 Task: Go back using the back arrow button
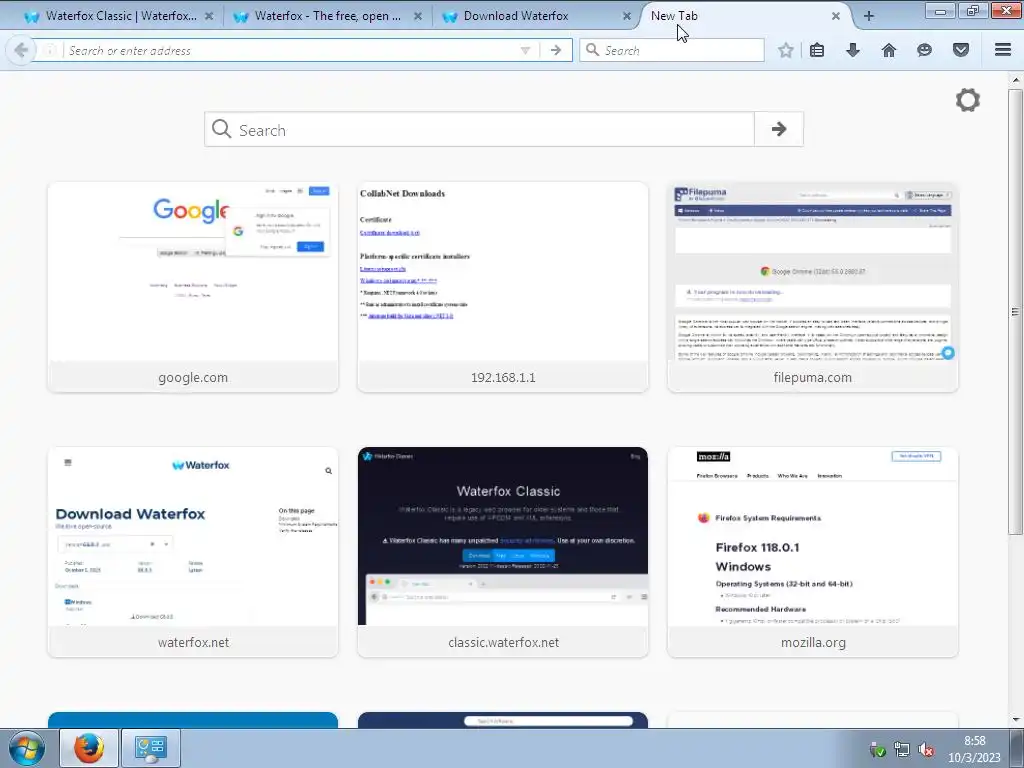tap(21, 50)
